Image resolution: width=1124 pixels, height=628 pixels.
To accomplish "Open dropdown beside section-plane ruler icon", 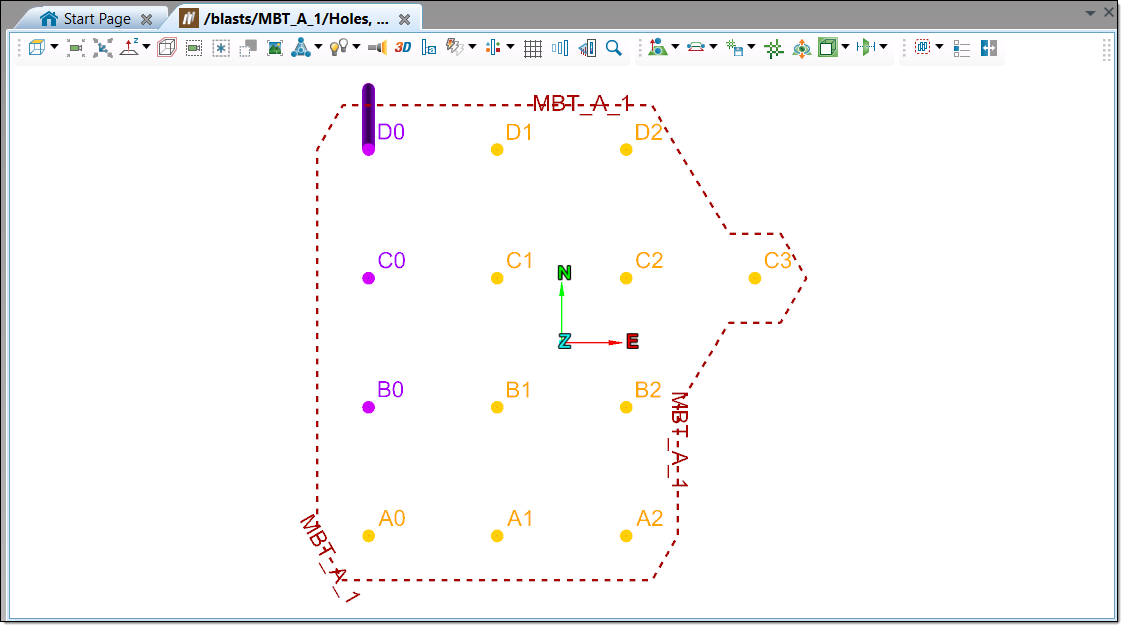I will tap(884, 47).
